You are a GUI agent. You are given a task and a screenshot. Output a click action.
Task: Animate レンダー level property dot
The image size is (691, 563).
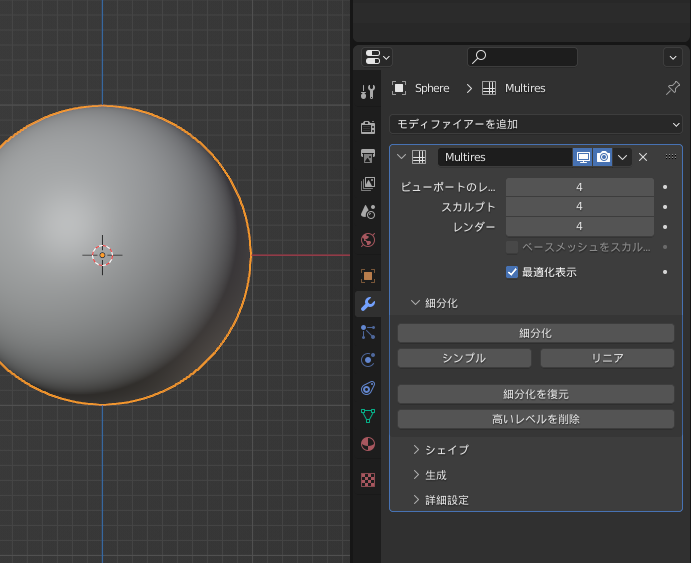(665, 227)
